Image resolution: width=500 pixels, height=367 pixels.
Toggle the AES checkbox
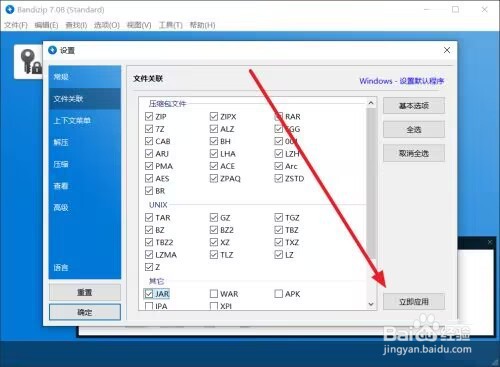[x=149, y=178]
